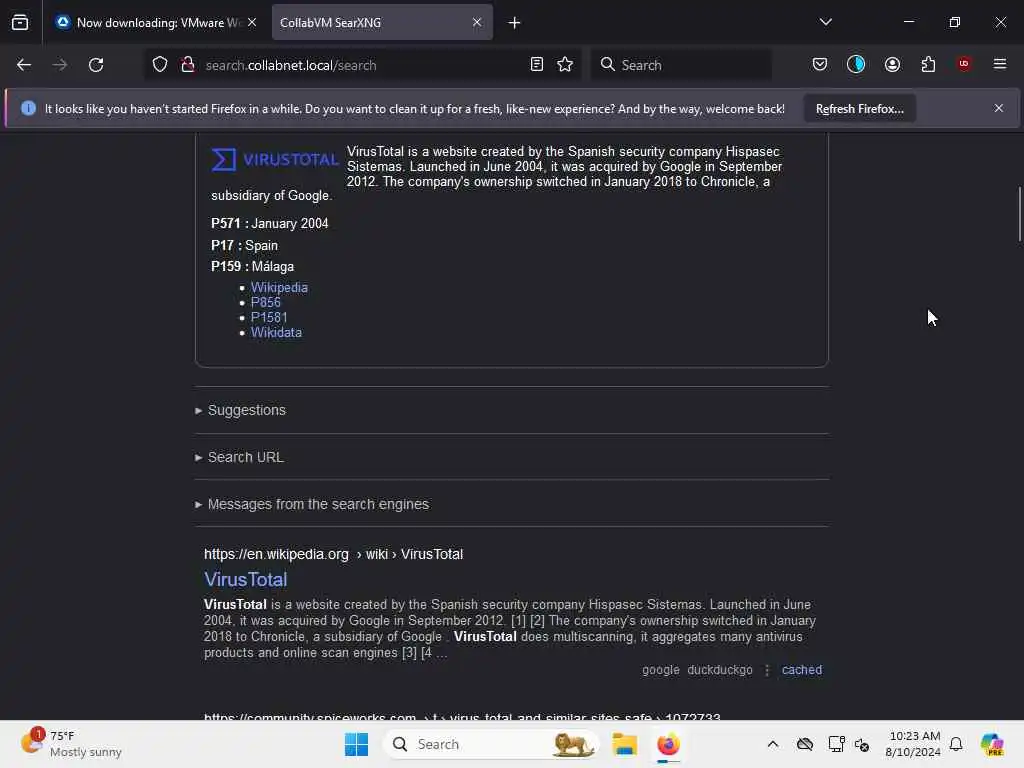Open a new tab
1024x768 pixels.
(x=514, y=23)
